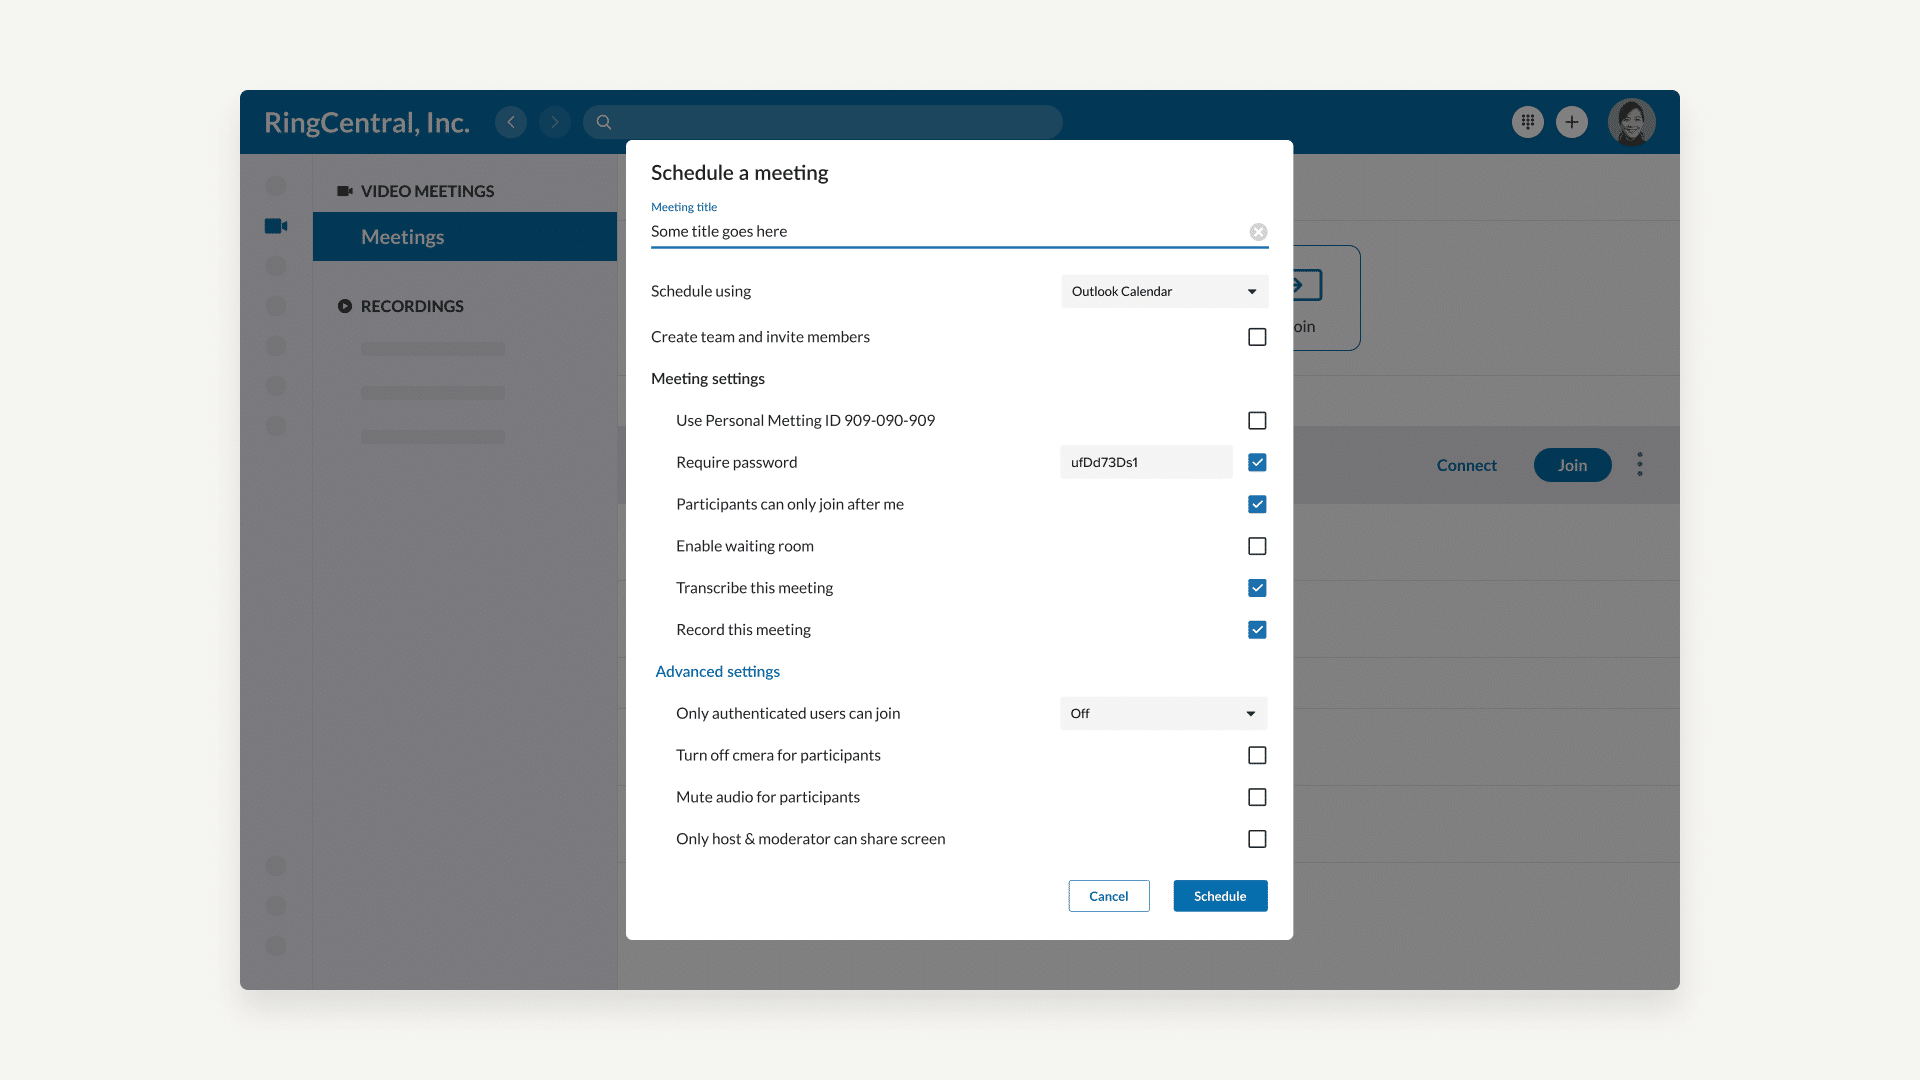This screenshot has height=1080, width=1920.
Task: Enable the waiting room checkbox
Action: point(1257,546)
